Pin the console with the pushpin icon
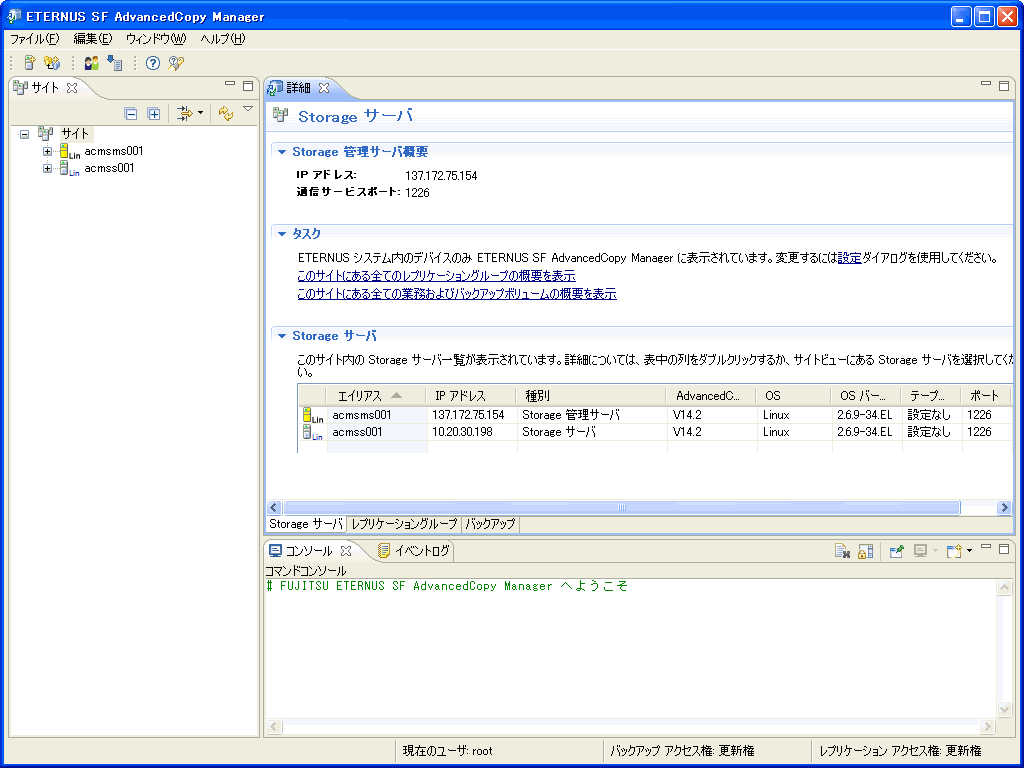This screenshot has width=1024, height=768. coord(896,551)
